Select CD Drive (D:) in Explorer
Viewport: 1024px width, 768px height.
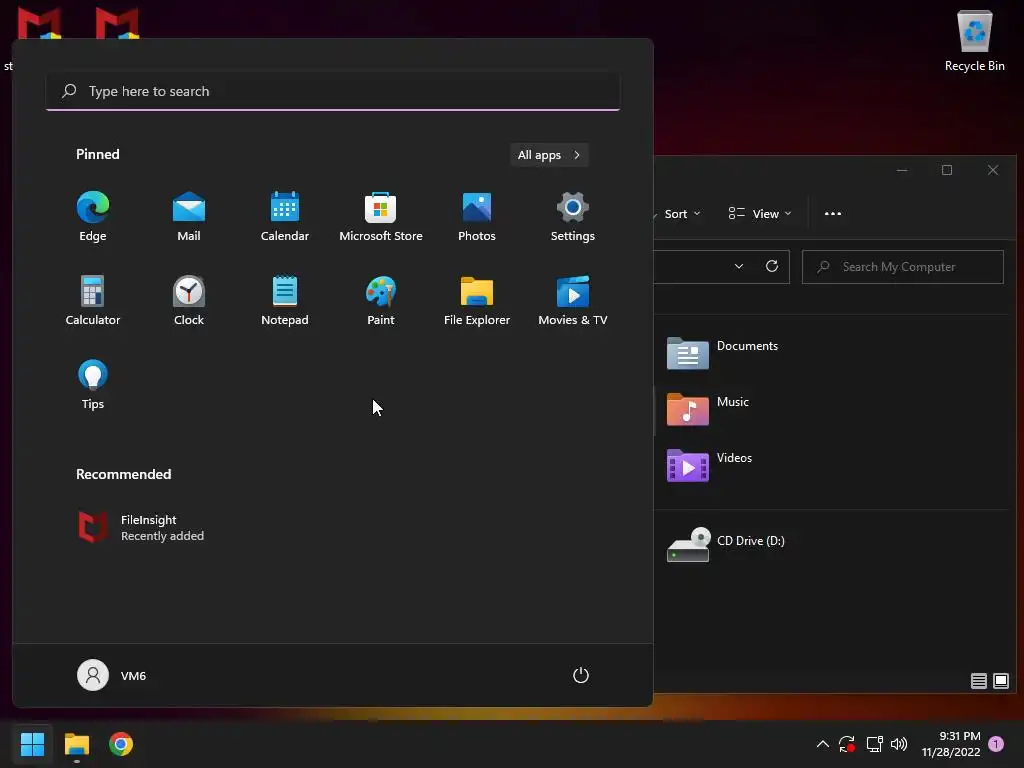[x=726, y=545]
